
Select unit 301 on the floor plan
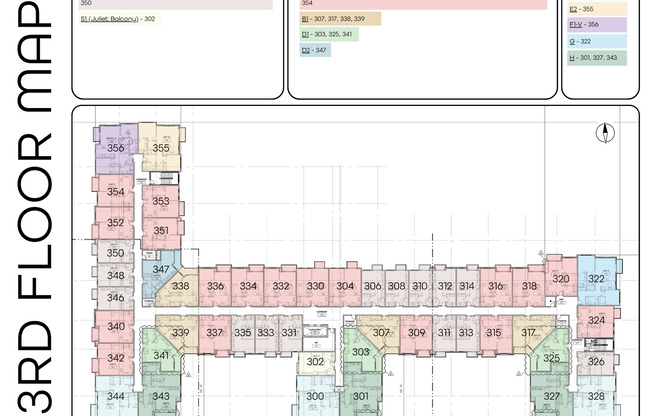[x=361, y=396]
